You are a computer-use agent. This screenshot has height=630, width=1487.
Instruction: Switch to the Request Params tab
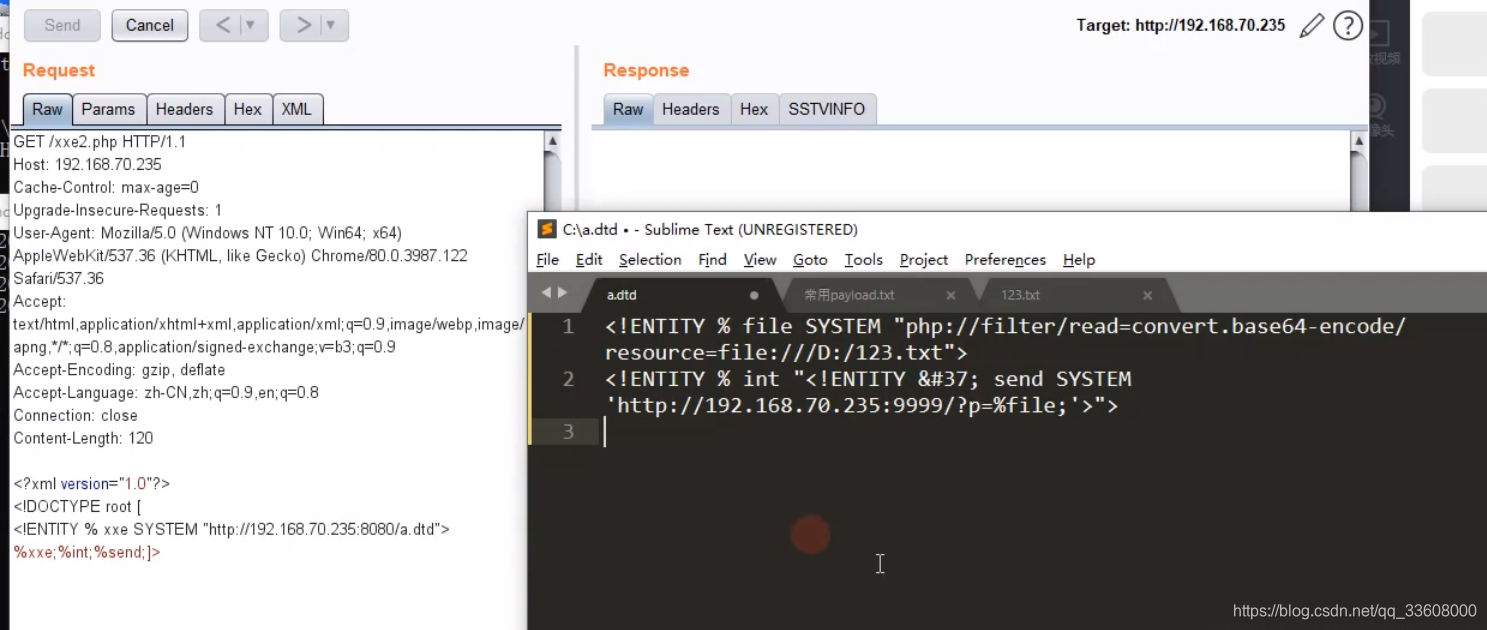[x=108, y=109]
